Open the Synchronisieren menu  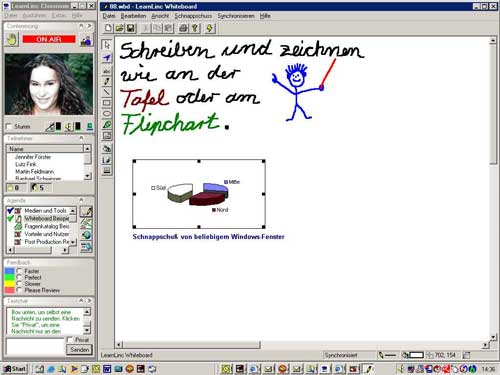coord(236,16)
